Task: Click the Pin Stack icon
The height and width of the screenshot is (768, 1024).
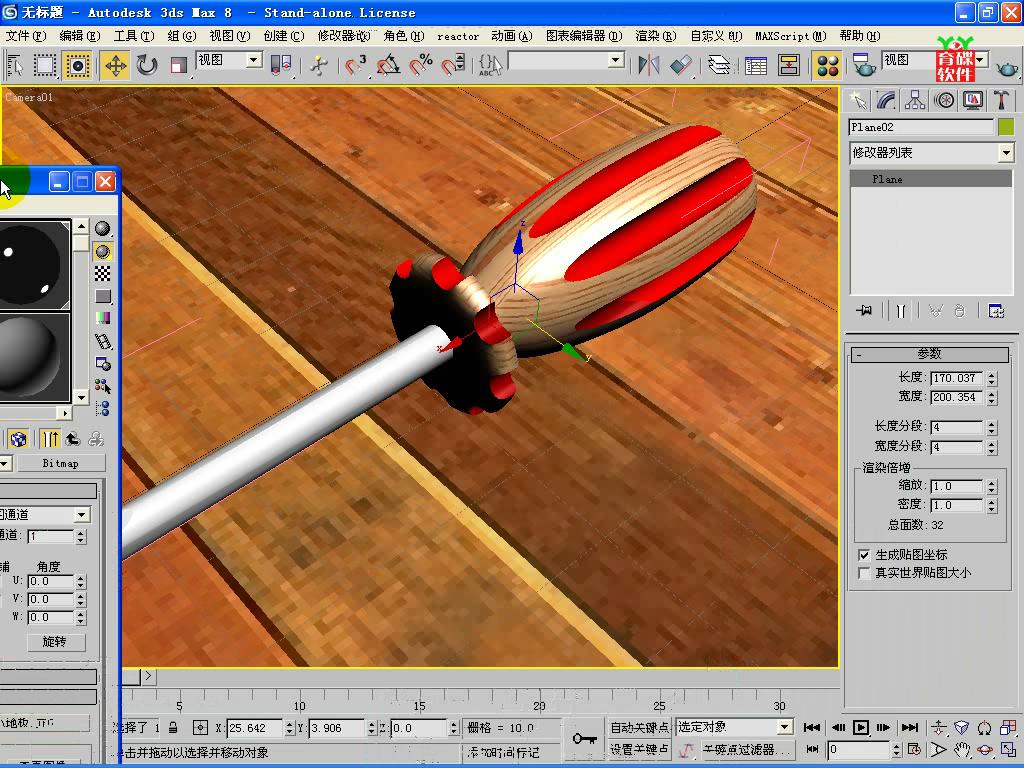Action: (x=864, y=311)
